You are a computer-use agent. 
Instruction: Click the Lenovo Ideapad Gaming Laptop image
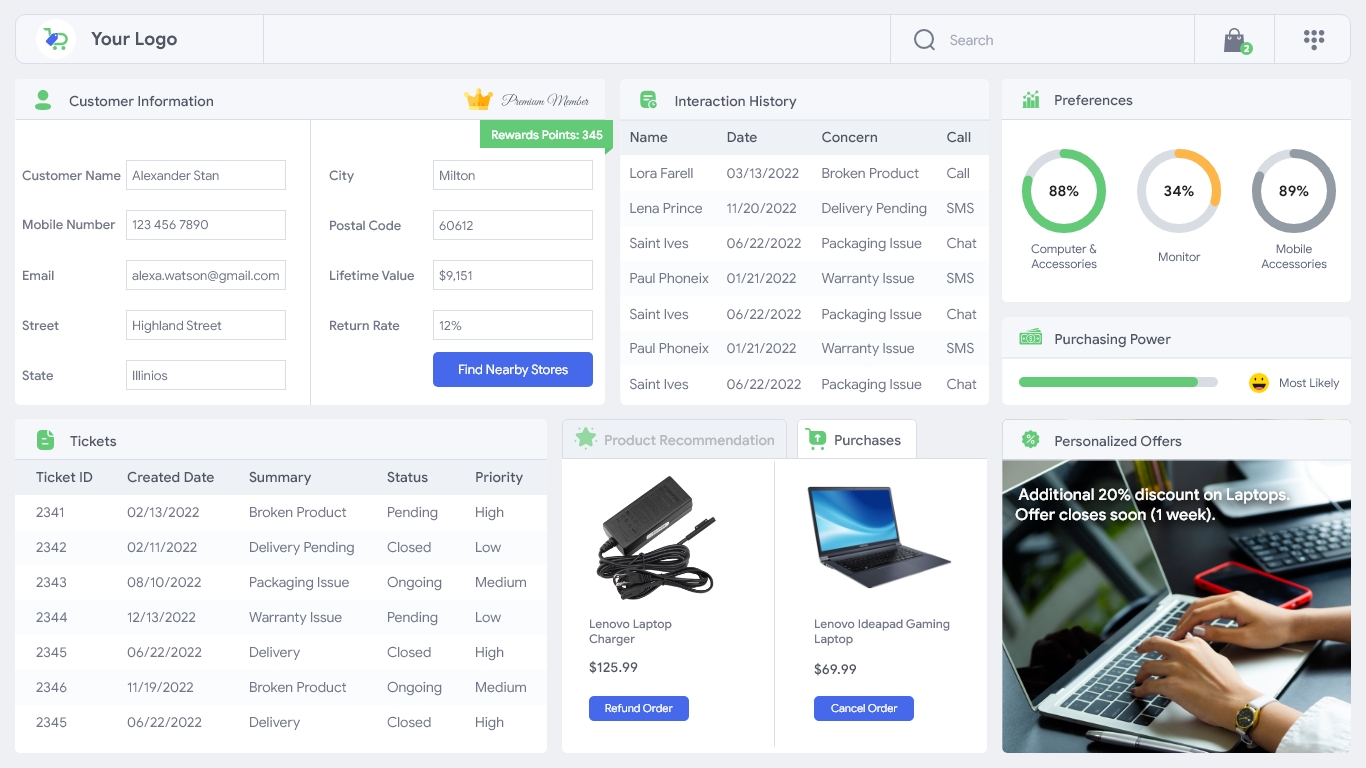(879, 537)
